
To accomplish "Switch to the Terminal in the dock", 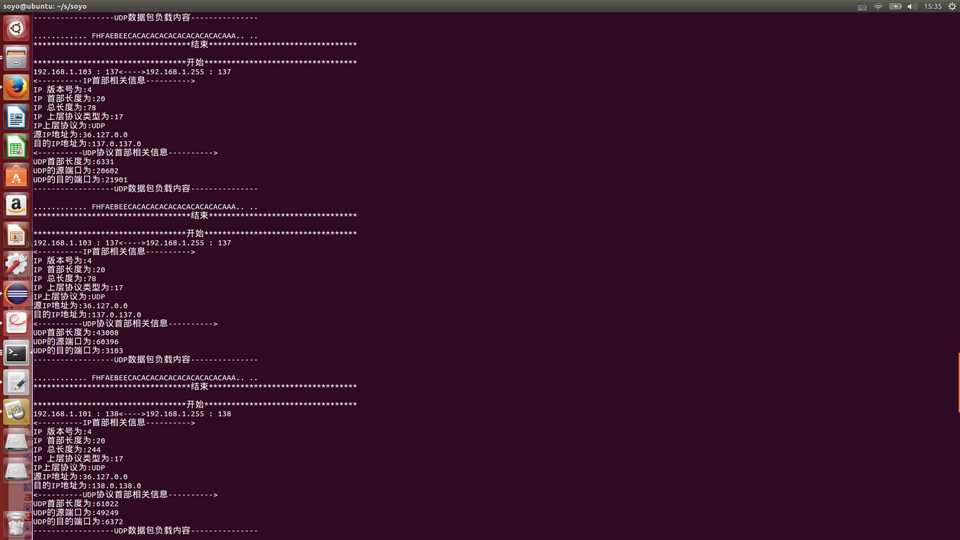I will (16, 353).
